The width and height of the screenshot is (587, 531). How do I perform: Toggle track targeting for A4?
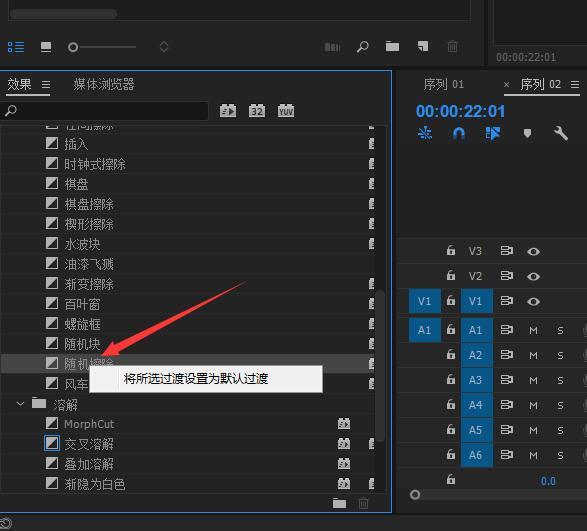pyautogui.click(x=477, y=405)
